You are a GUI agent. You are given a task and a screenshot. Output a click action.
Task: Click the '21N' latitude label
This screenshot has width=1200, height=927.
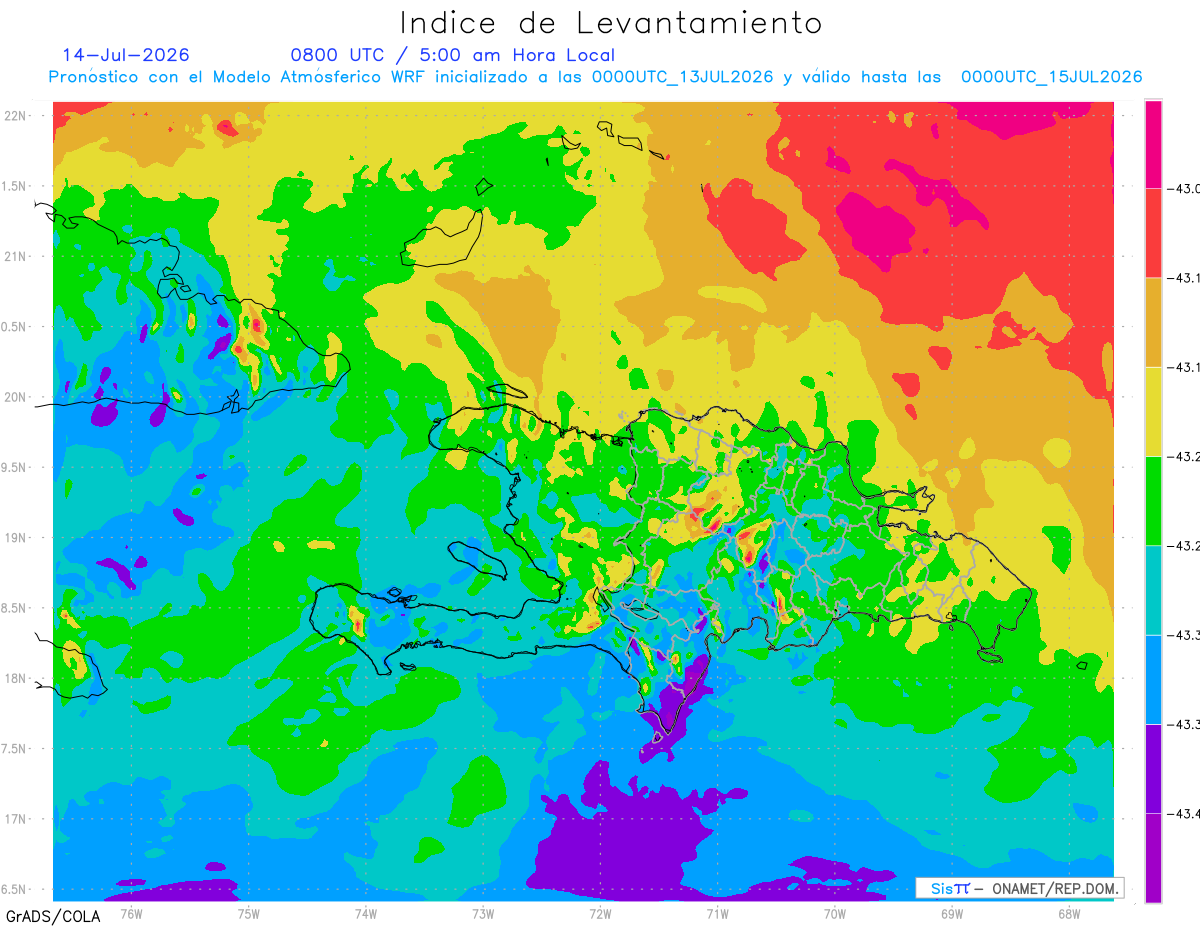[17, 256]
